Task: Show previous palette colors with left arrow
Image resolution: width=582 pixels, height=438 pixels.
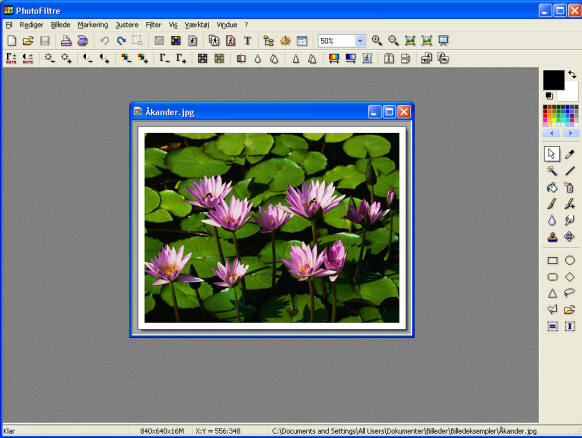Action: point(552,133)
